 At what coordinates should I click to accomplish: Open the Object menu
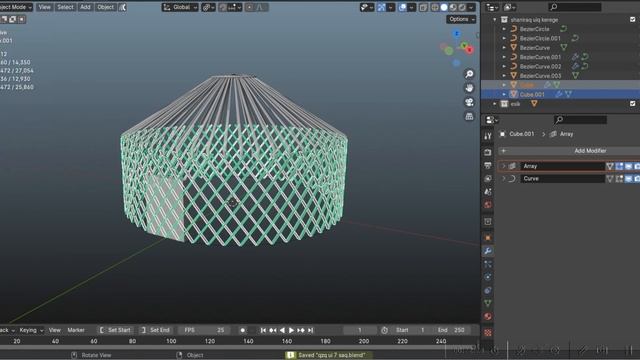105,7
